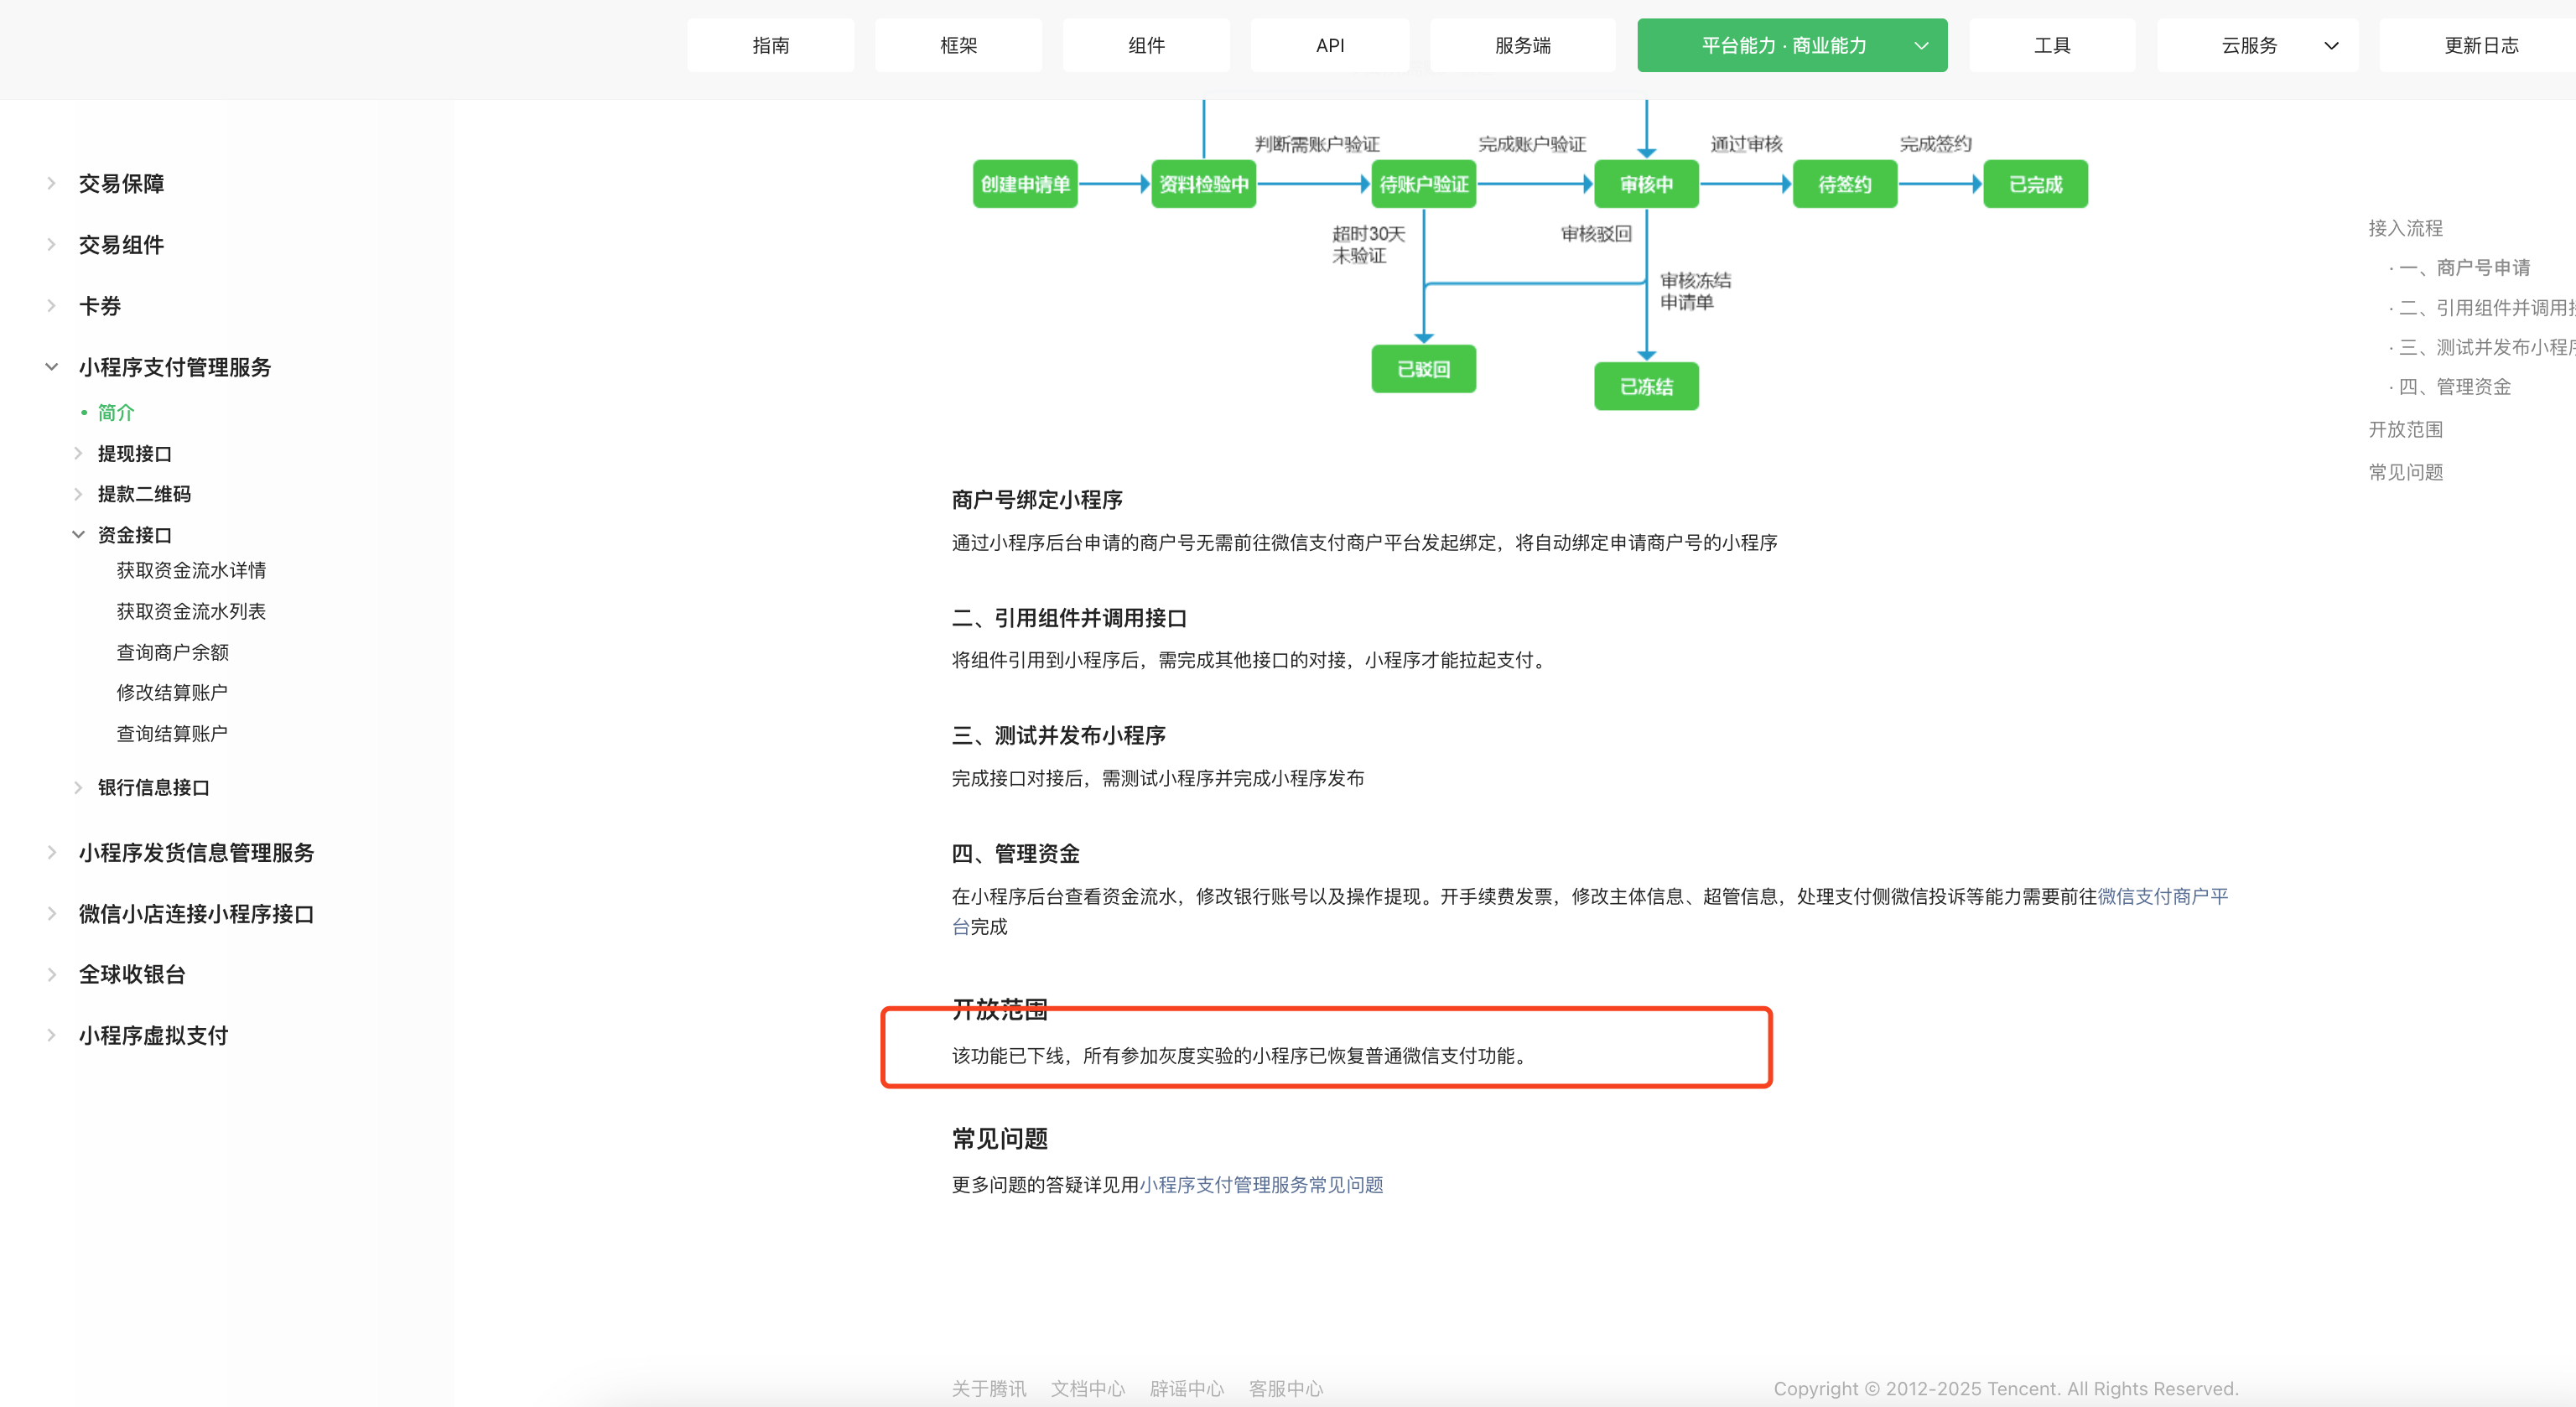This screenshot has width=2576, height=1407.
Task: Expand the 银行信息接口 chevron arrow
Action: click(x=78, y=788)
